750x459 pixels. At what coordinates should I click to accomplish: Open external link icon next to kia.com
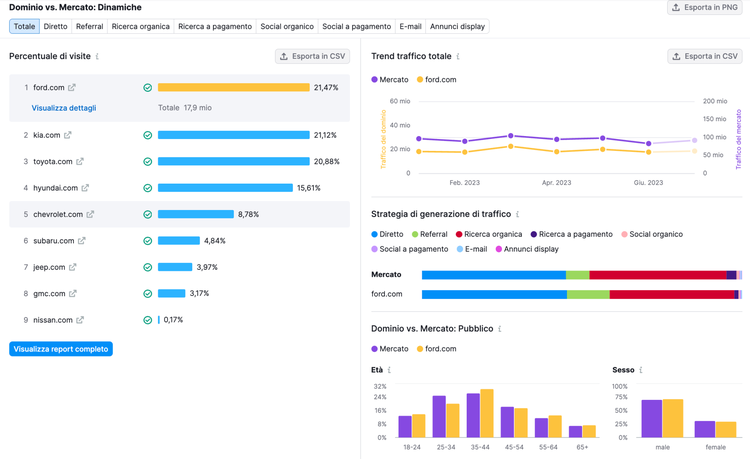tap(67, 135)
